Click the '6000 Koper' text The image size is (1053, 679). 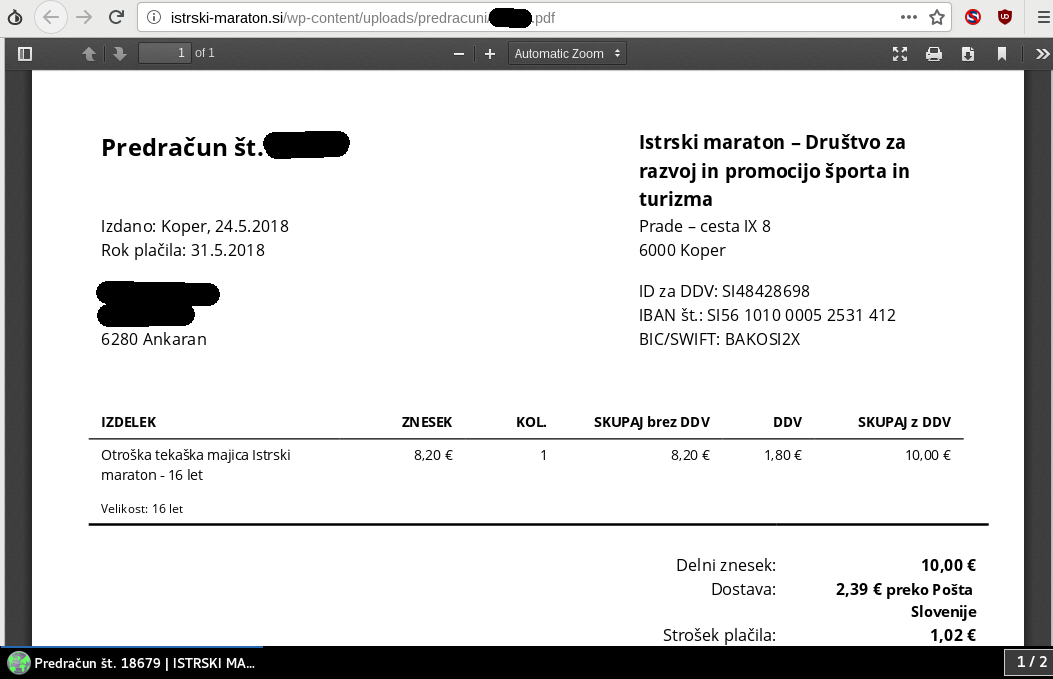coord(682,251)
